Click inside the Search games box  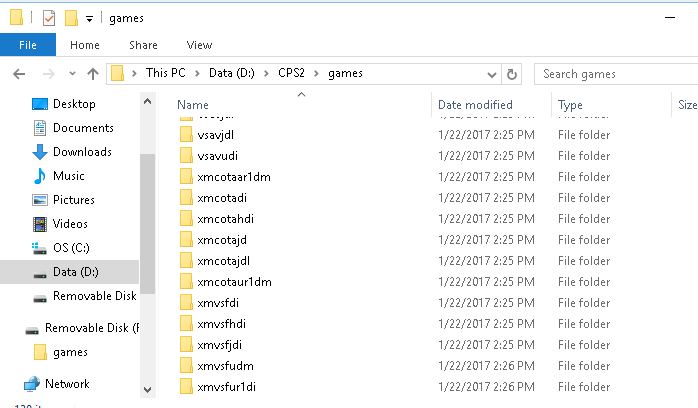tap(616, 74)
